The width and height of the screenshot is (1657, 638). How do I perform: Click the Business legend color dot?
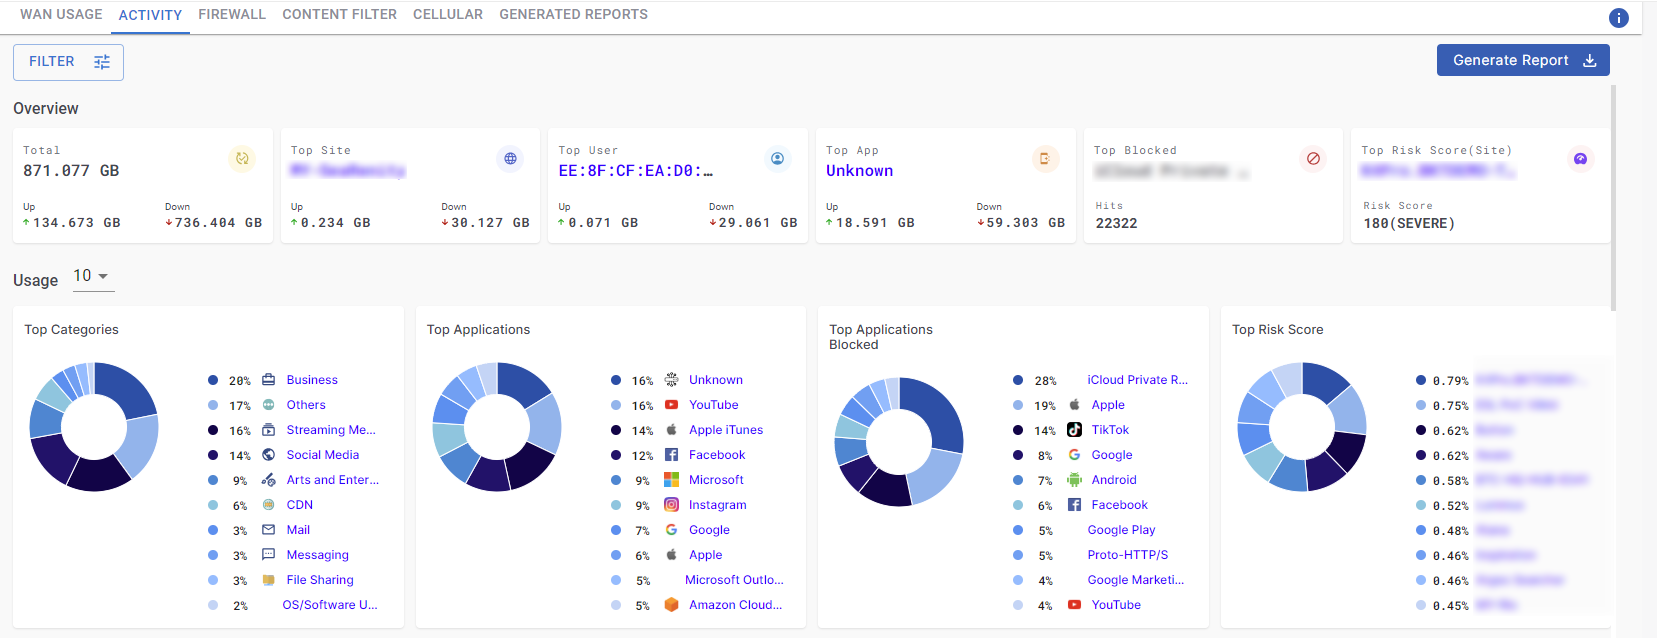click(213, 380)
